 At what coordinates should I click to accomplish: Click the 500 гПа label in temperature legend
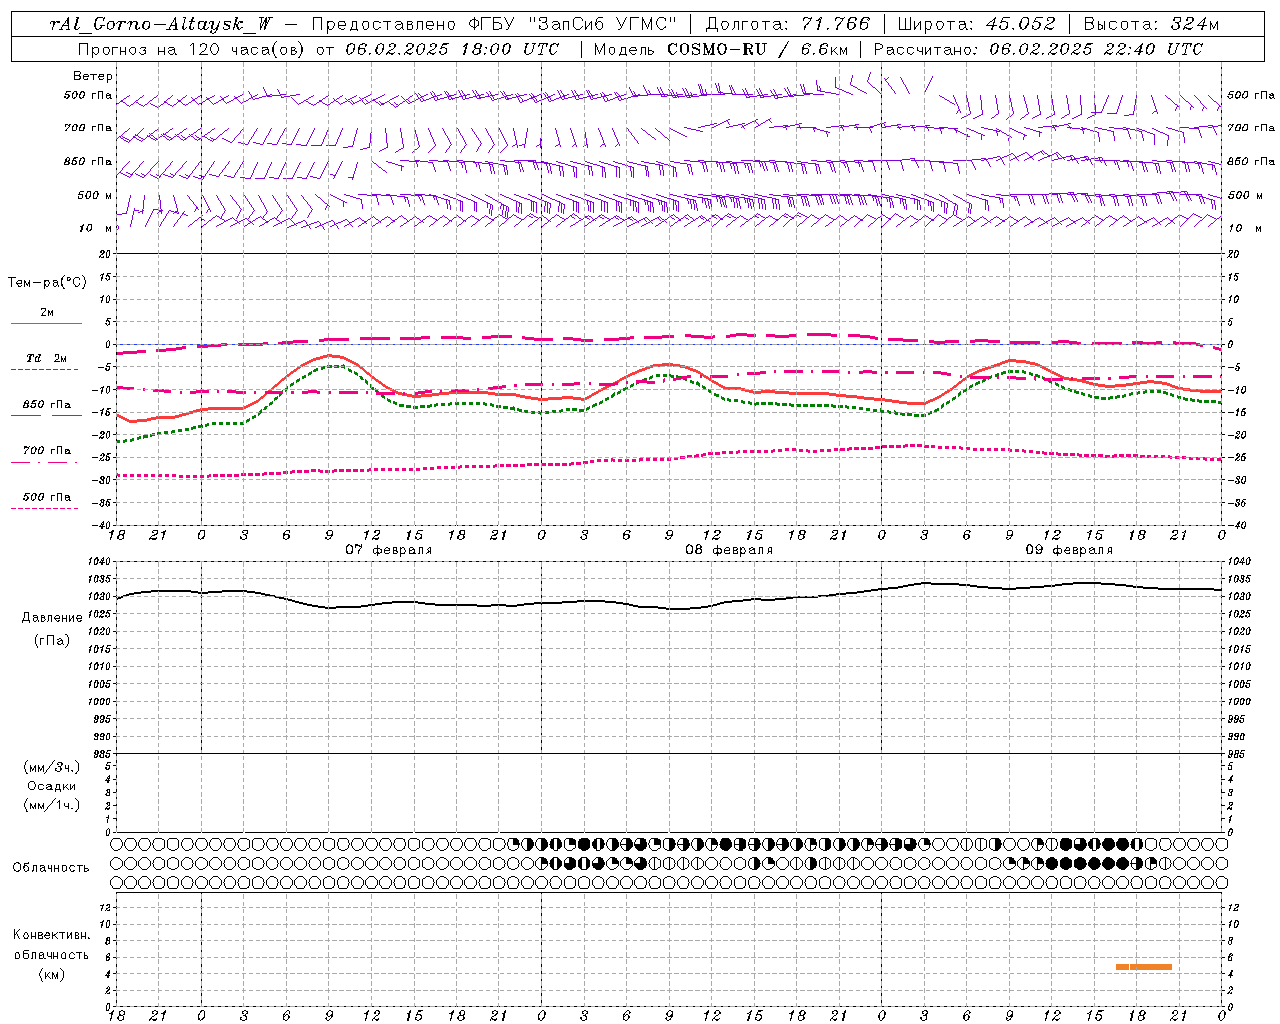[x=47, y=497]
